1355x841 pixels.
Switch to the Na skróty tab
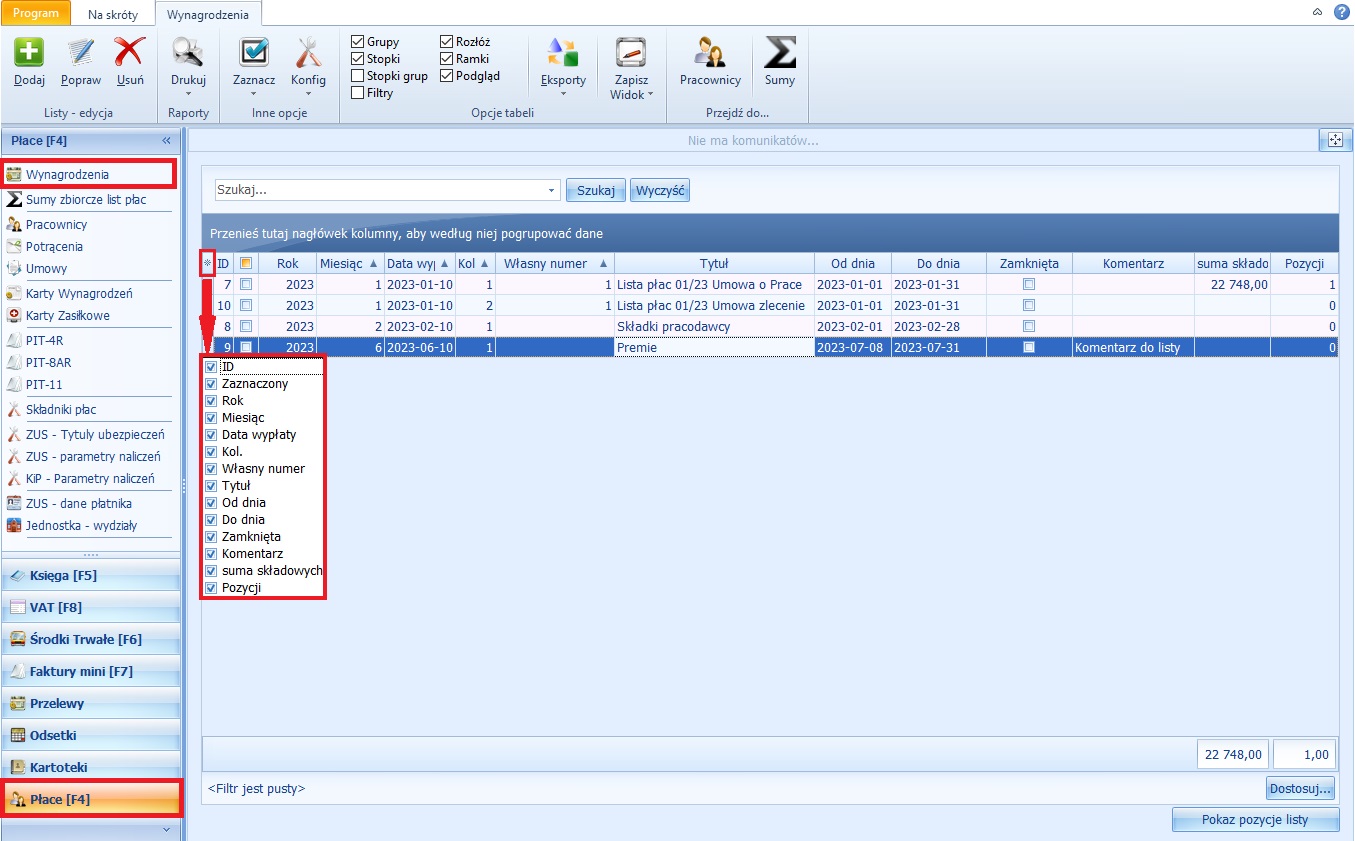coord(113,15)
